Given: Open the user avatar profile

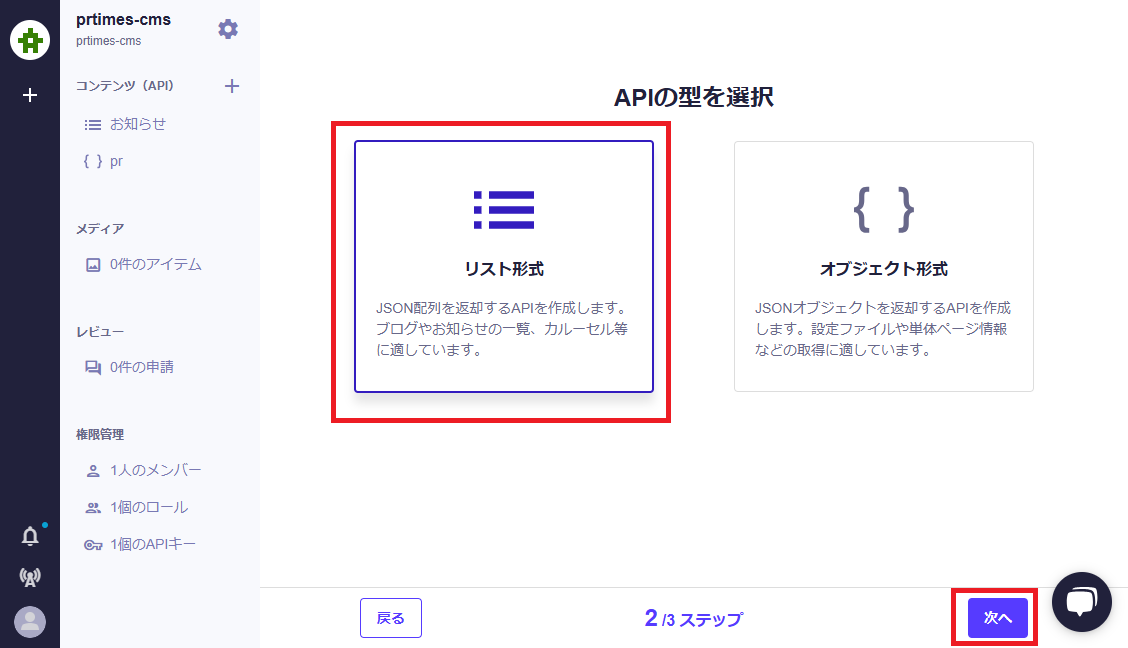Looking at the screenshot, I should pyautogui.click(x=30, y=622).
